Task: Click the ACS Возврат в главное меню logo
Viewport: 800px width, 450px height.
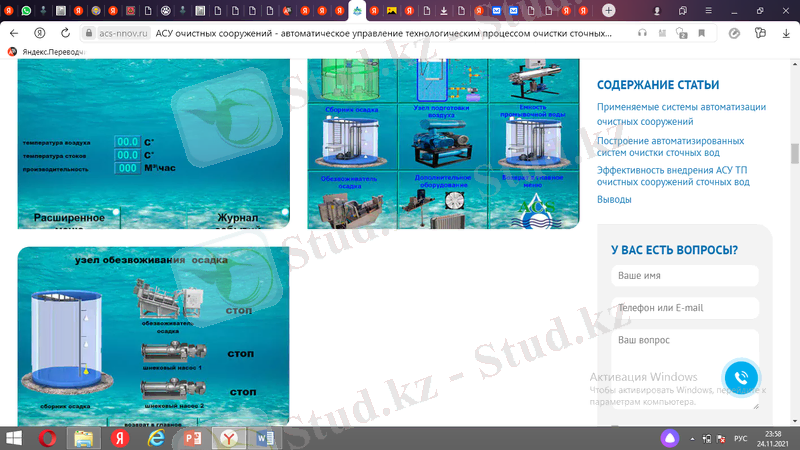Action: tap(535, 210)
